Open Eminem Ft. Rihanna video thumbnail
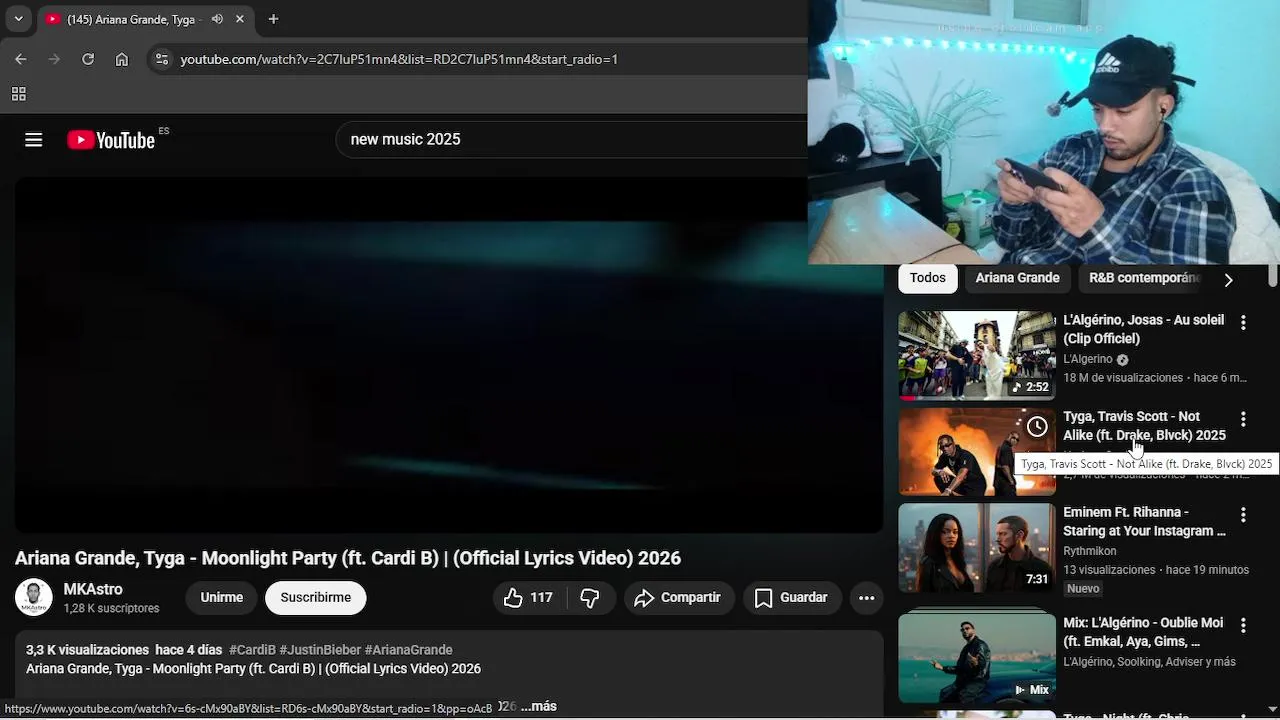 pyautogui.click(x=976, y=547)
